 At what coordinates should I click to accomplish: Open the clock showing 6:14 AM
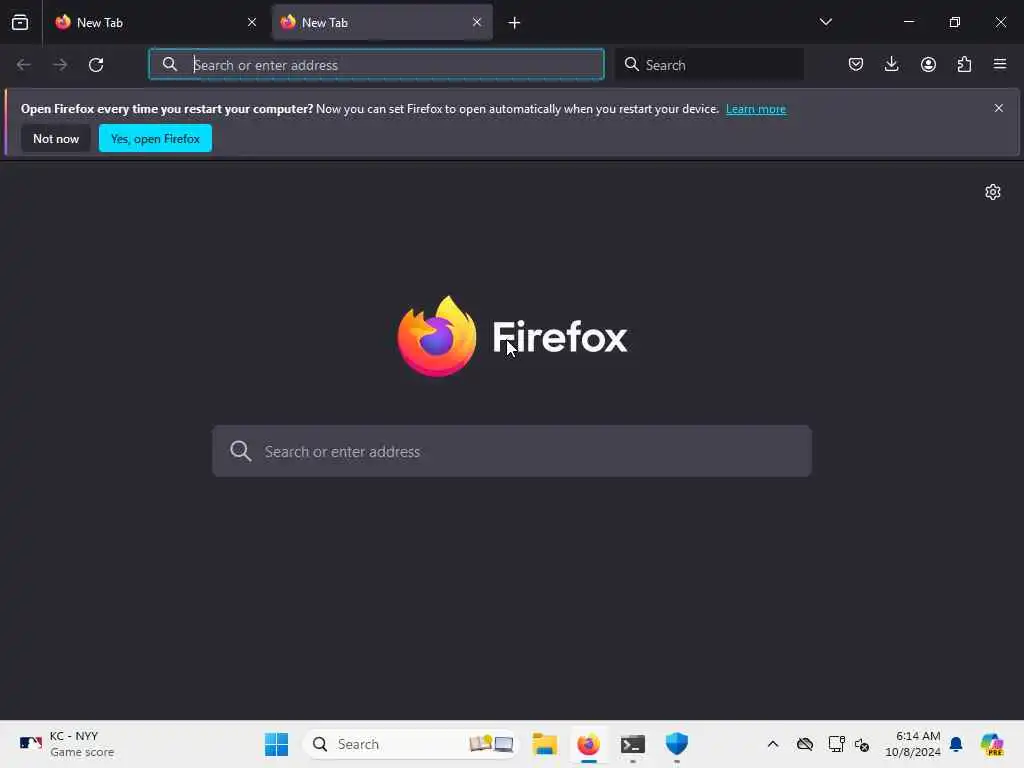[x=912, y=744]
